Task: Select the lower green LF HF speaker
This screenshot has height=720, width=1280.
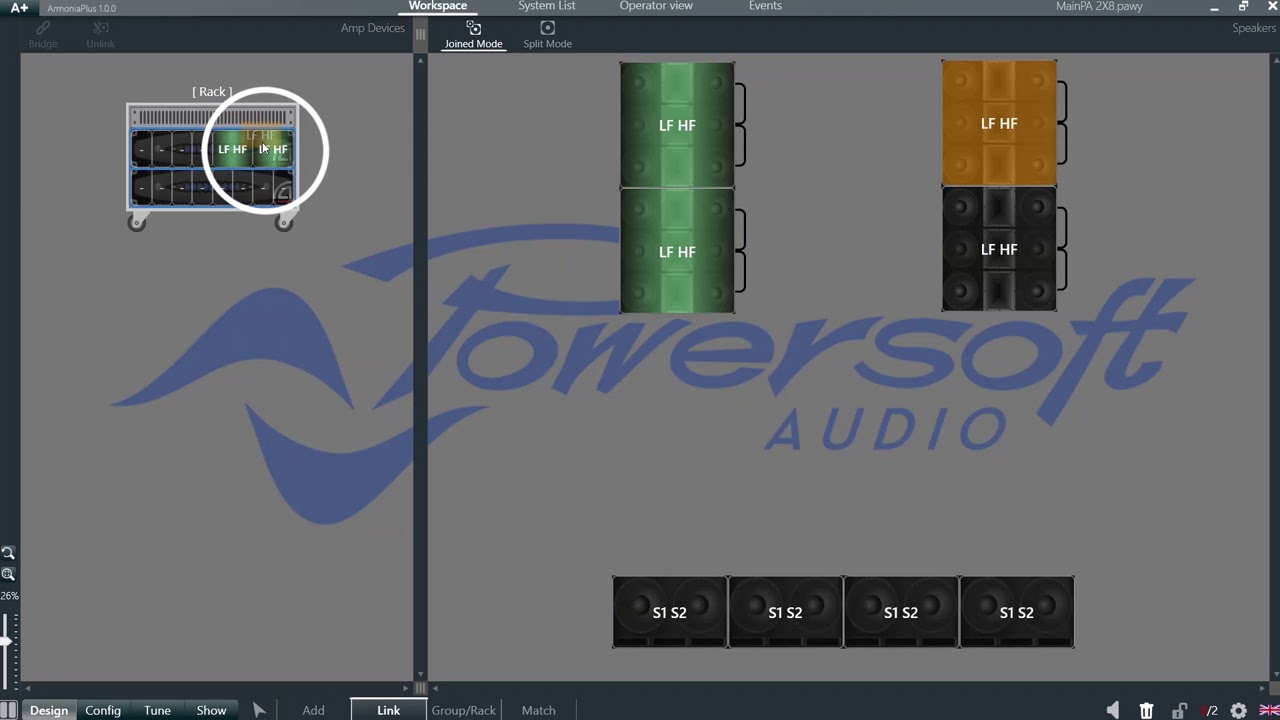Action: [677, 251]
